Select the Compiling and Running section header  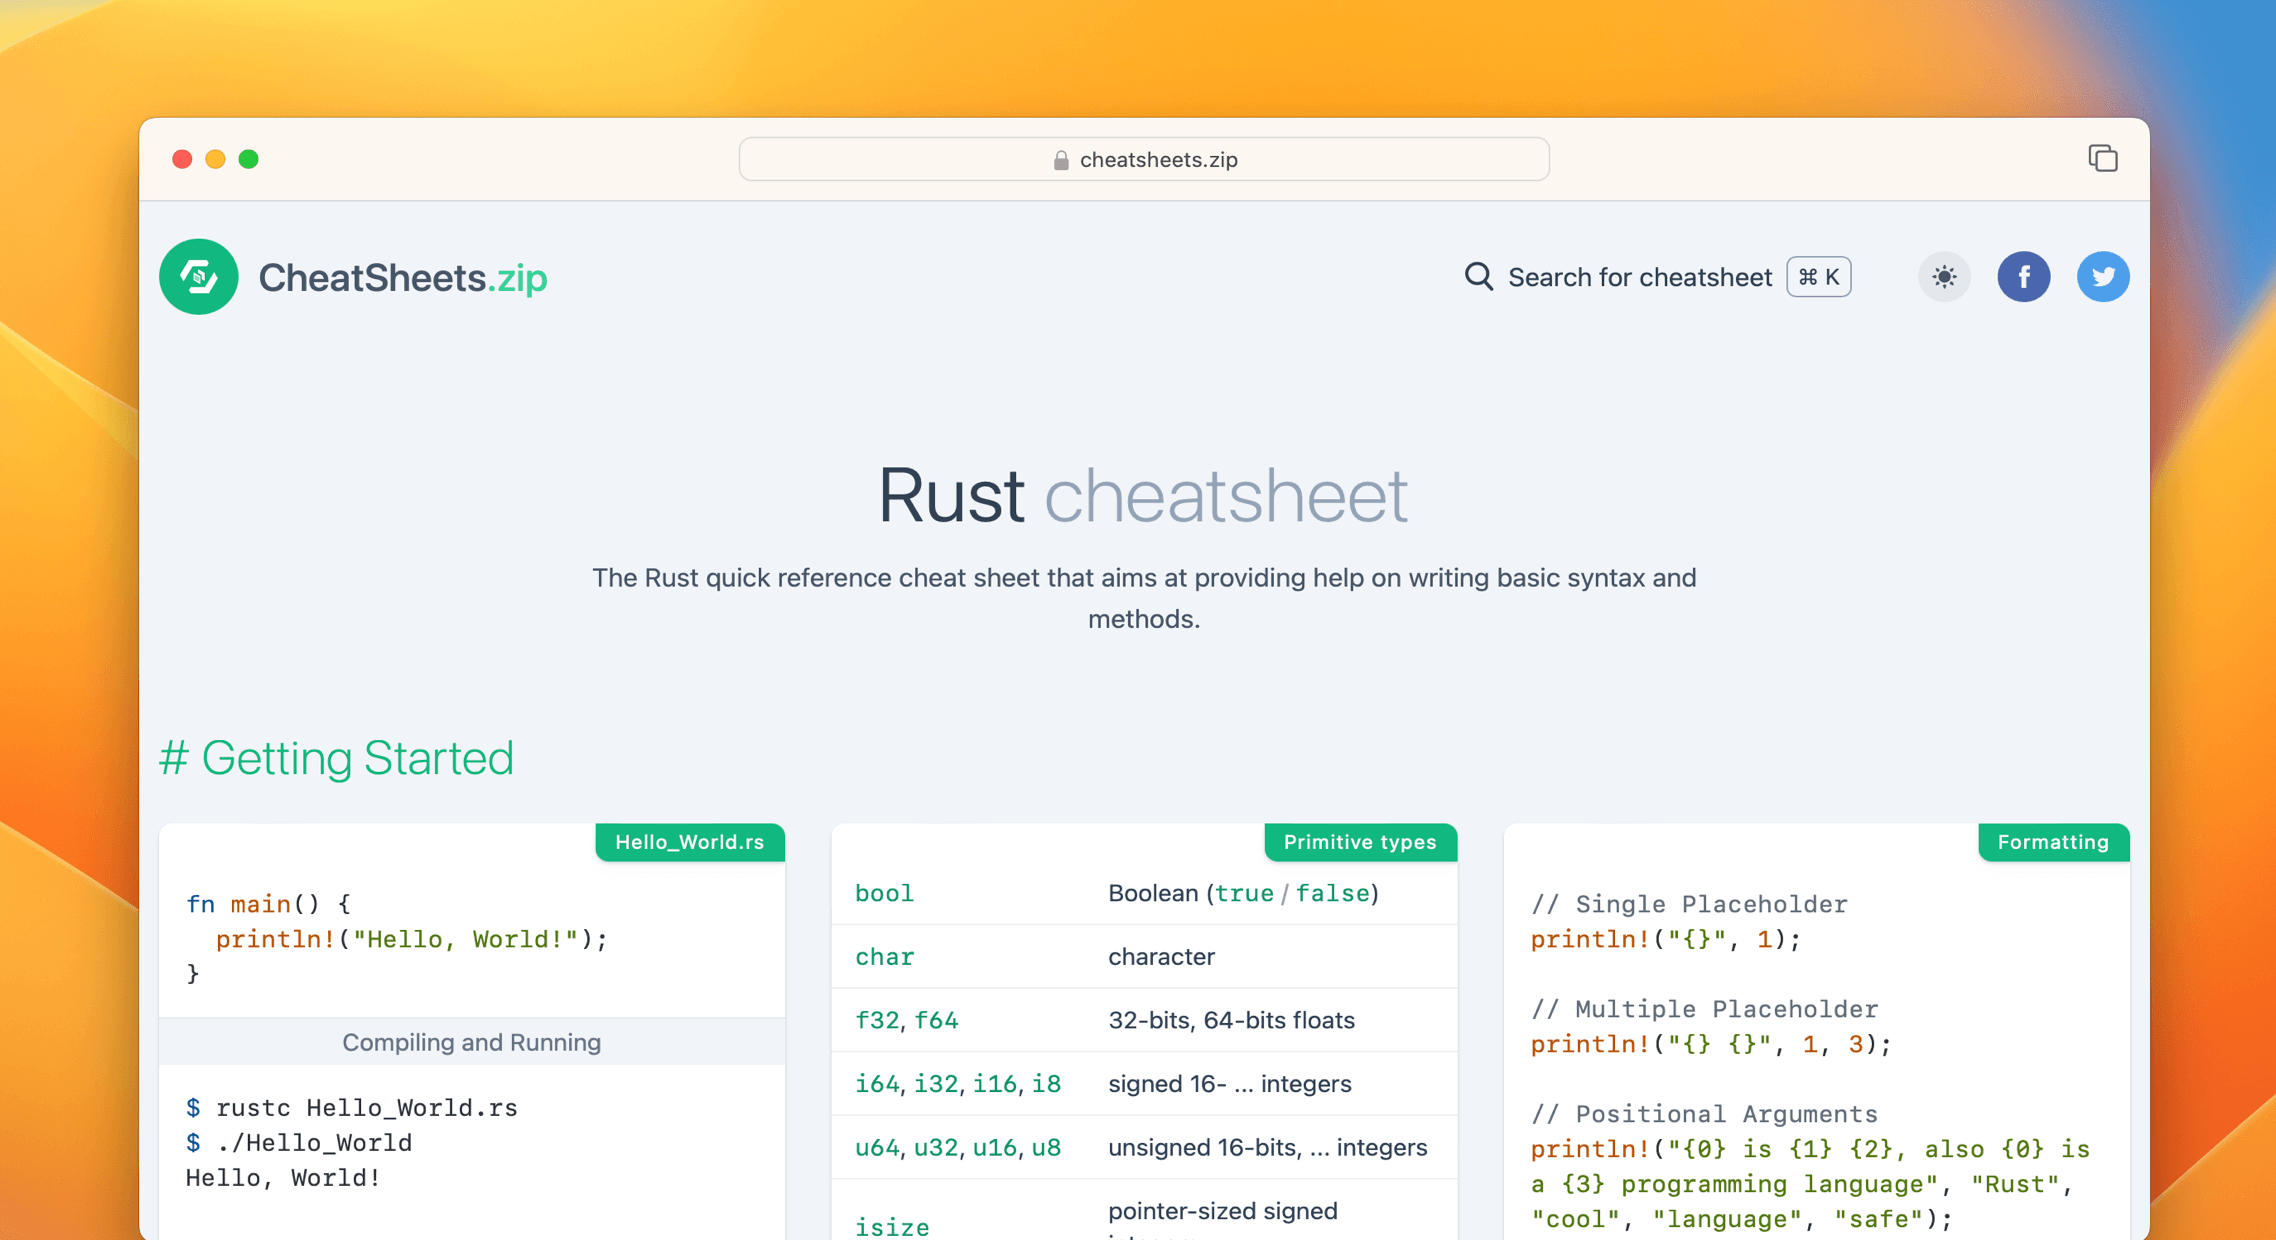pyautogui.click(x=471, y=1042)
